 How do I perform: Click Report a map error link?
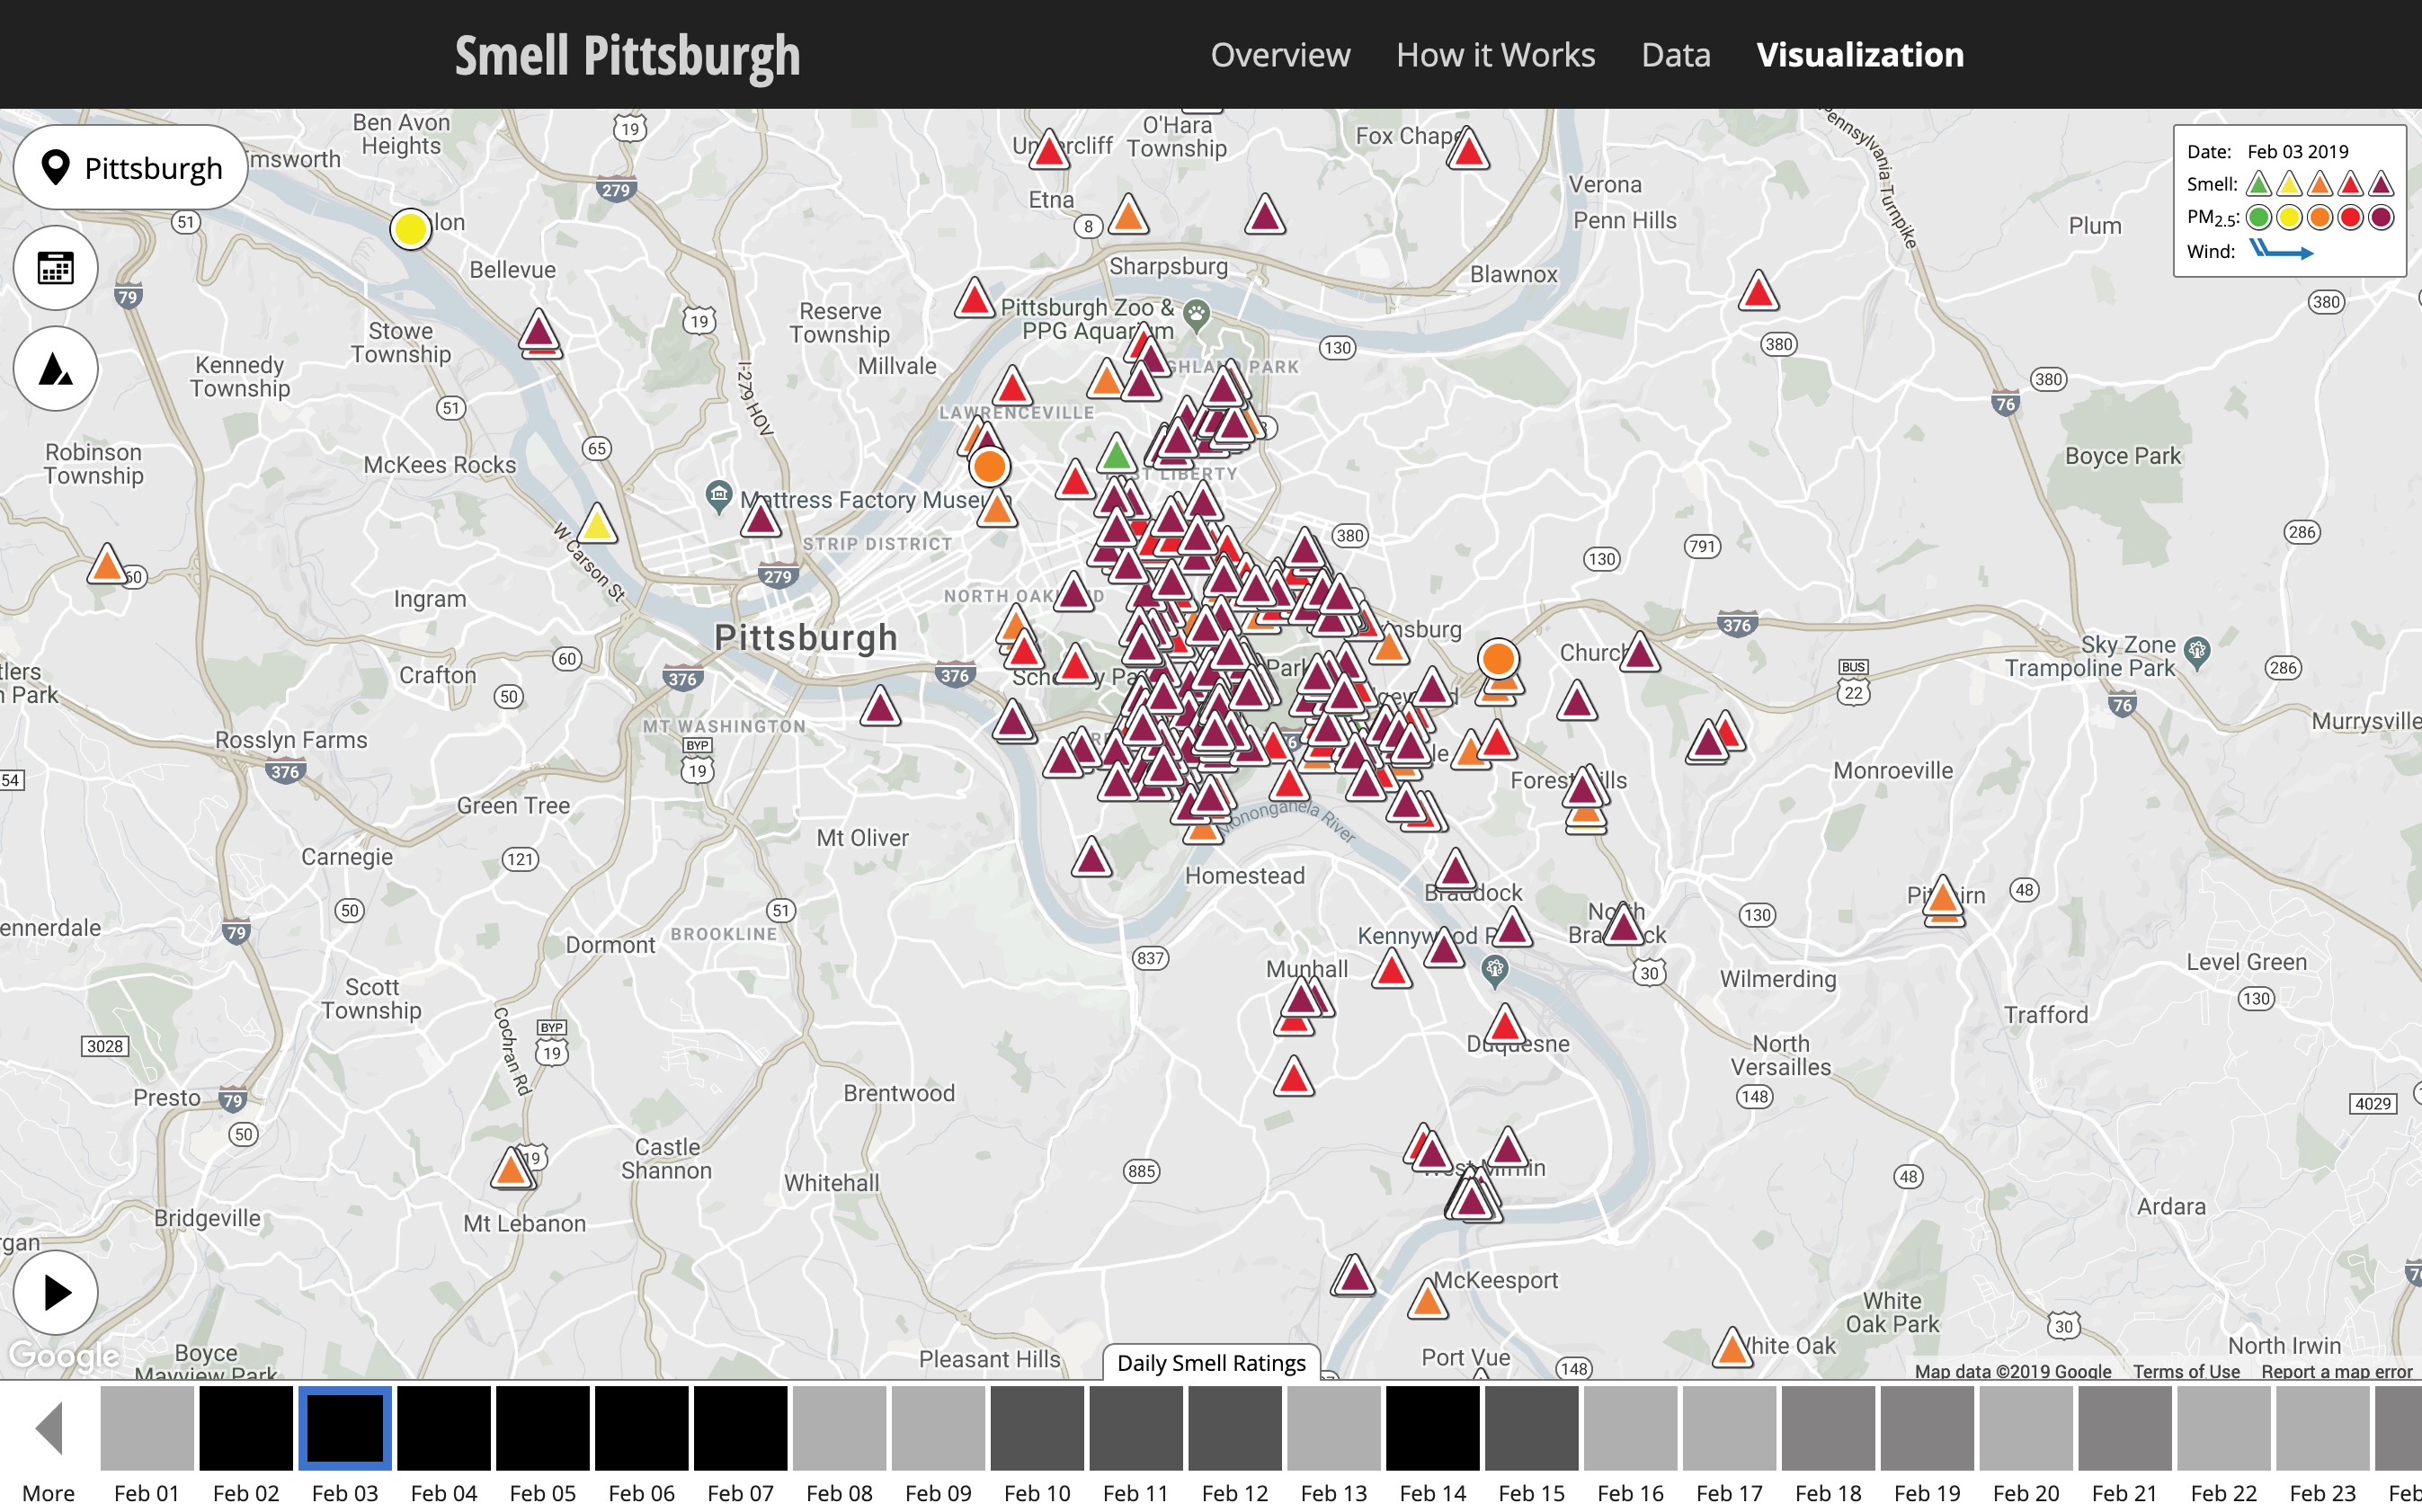(x=2336, y=1371)
